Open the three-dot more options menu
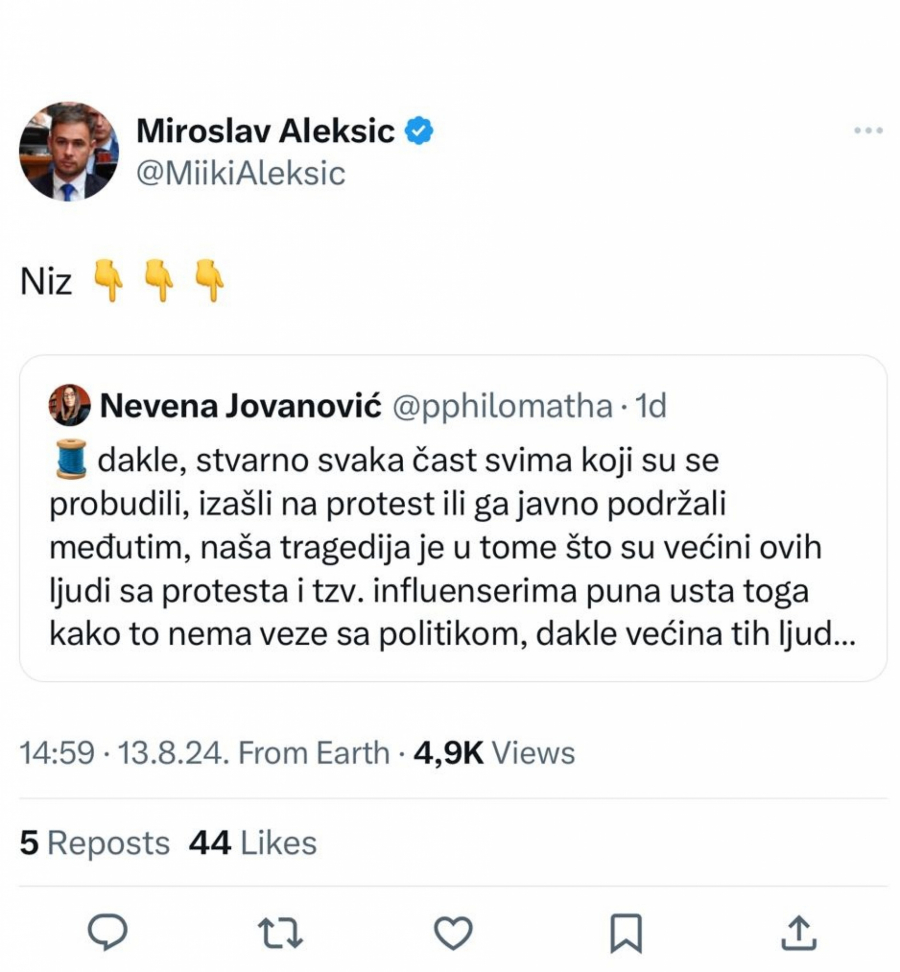Screen dimensions: 900x972 click(867, 131)
